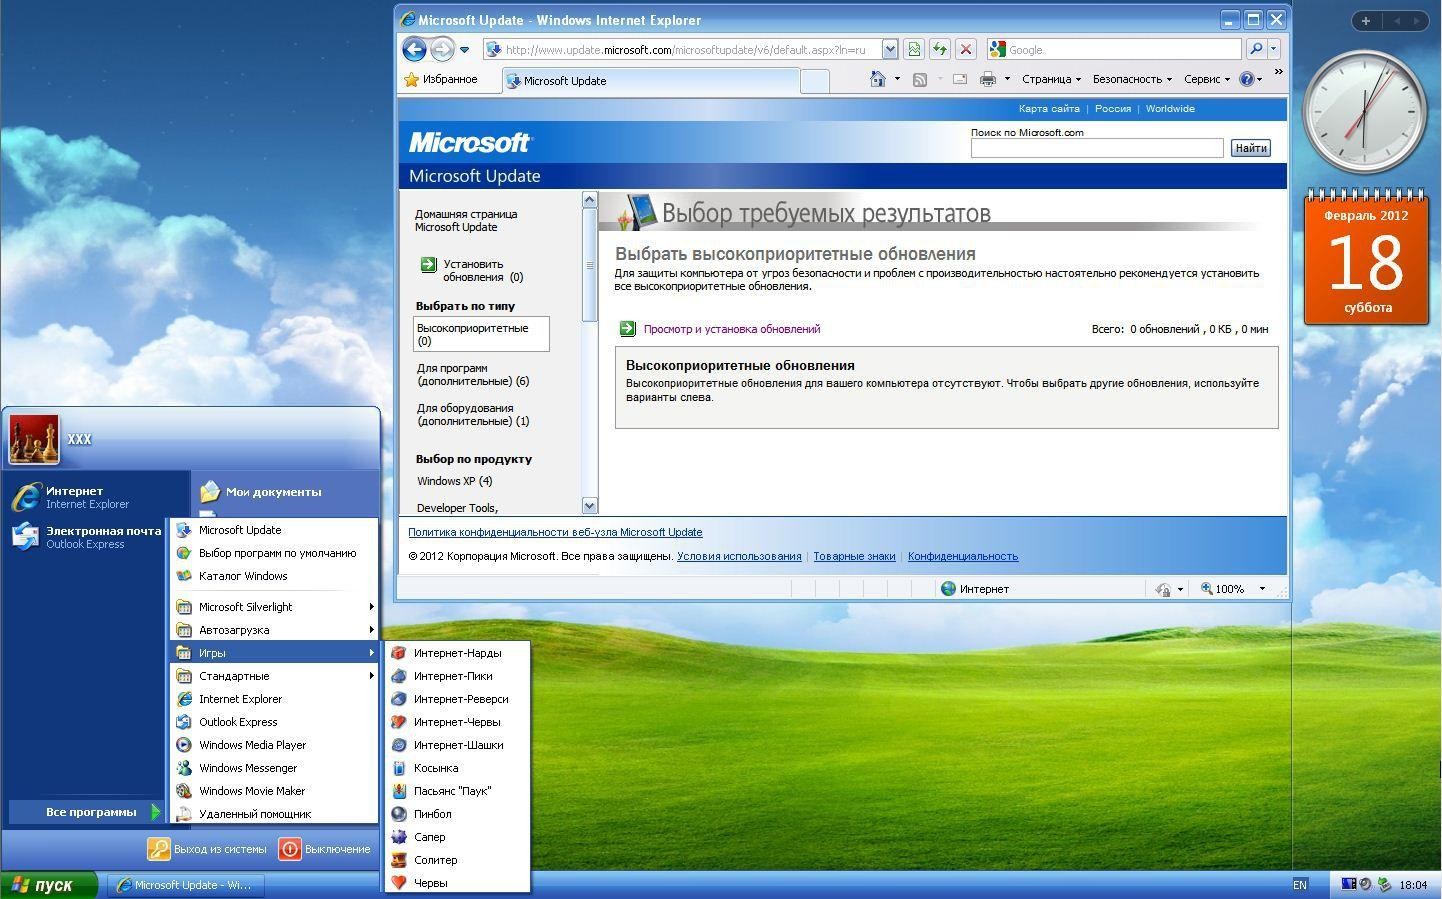Click the Internet Explorer Forward arrow button
The width and height of the screenshot is (1442, 899).
tap(442, 49)
